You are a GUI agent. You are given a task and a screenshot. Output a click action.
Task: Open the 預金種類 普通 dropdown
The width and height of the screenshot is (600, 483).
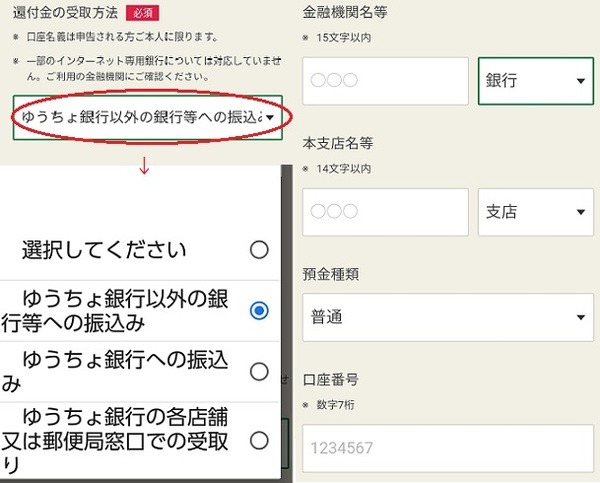[448, 317]
